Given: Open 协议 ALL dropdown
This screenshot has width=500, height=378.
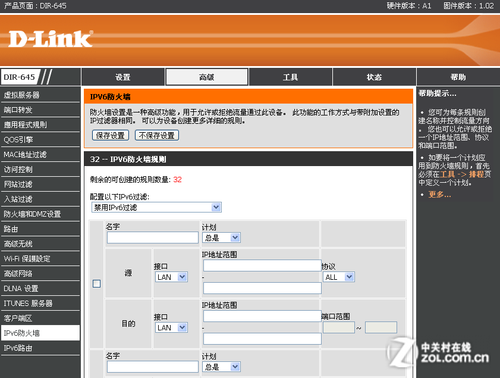Looking at the screenshot, I should 339,277.
